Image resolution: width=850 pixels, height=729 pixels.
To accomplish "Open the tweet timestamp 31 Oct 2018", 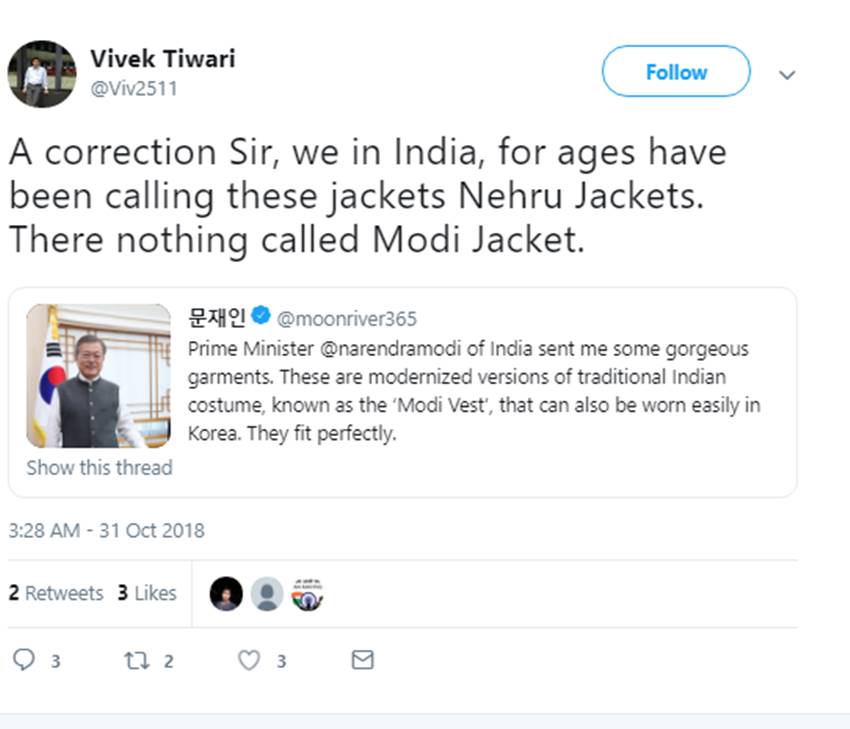I will click(x=106, y=530).
